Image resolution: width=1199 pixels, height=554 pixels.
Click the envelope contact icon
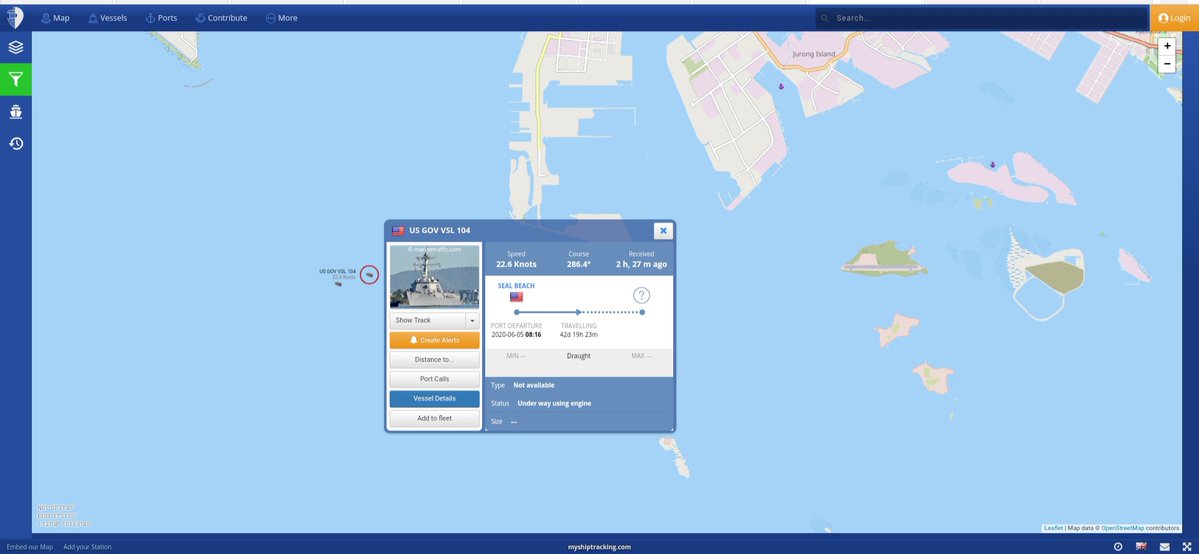click(x=1165, y=547)
